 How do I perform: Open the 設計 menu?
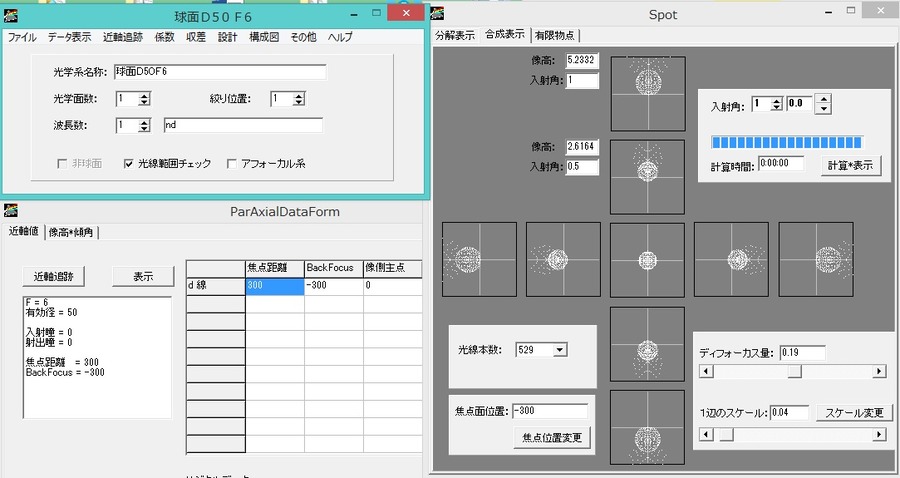(227, 37)
